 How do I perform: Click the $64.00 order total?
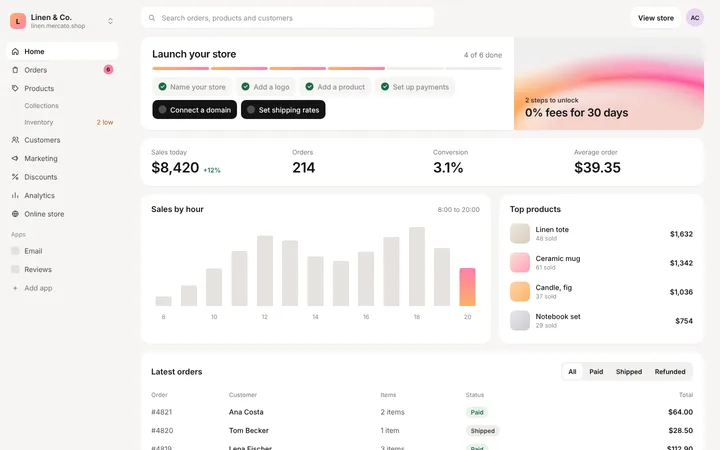tap(681, 412)
